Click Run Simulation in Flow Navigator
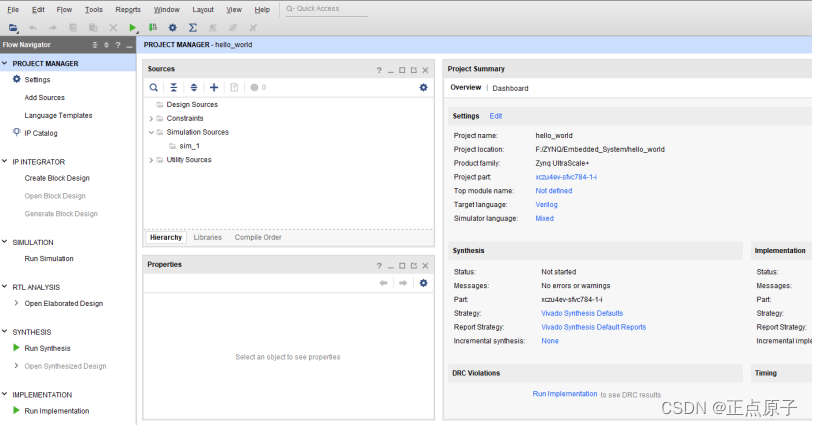 [x=49, y=259]
